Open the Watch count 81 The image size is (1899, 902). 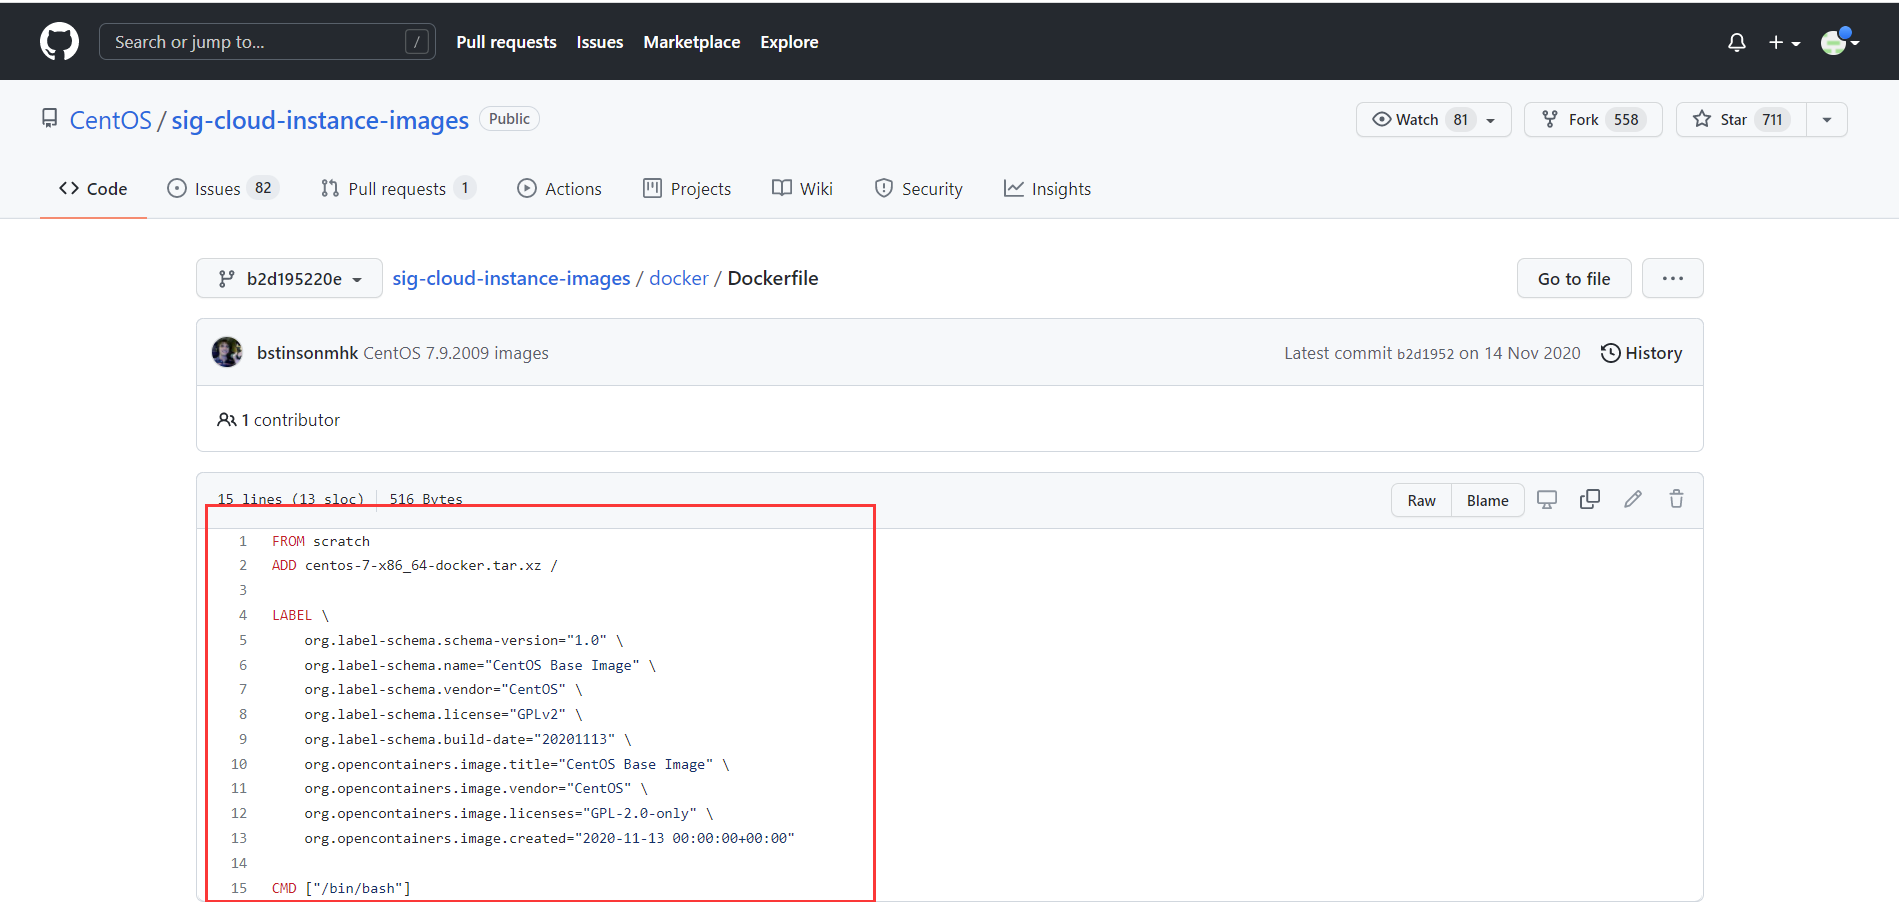tap(1461, 120)
